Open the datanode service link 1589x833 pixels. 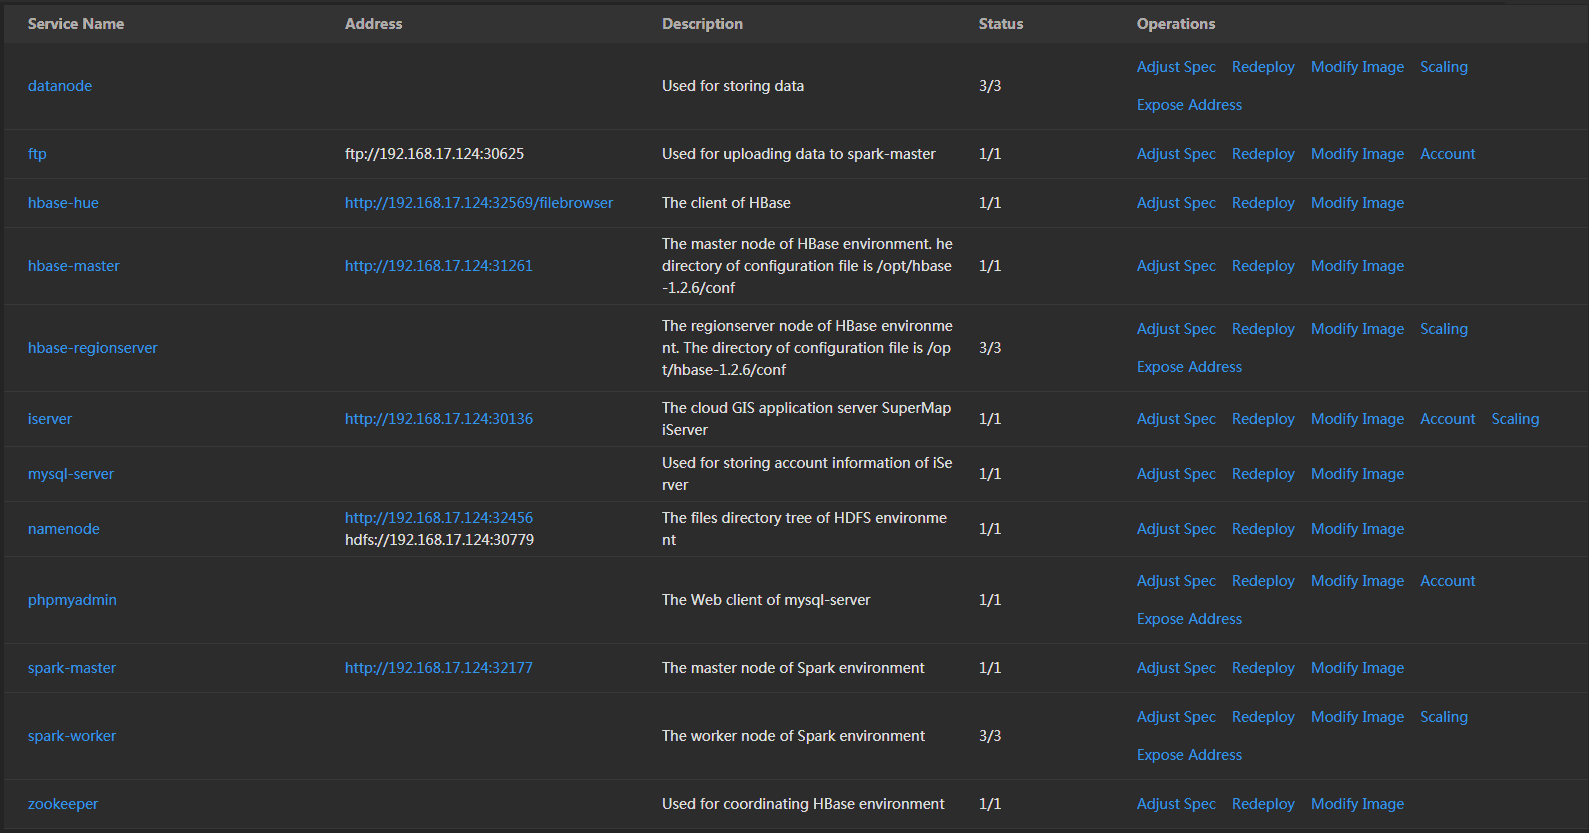(60, 86)
